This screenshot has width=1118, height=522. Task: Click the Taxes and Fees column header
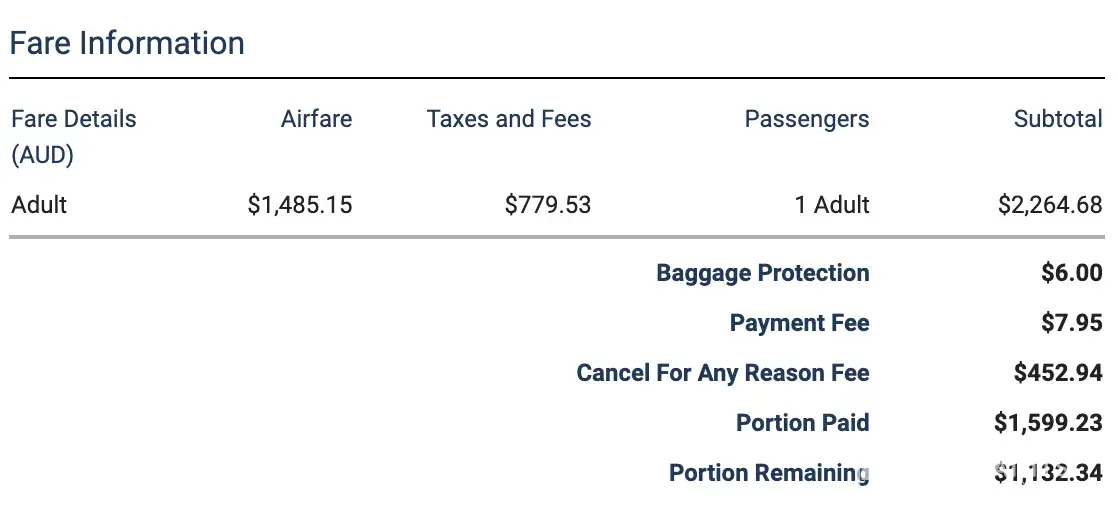click(x=509, y=119)
